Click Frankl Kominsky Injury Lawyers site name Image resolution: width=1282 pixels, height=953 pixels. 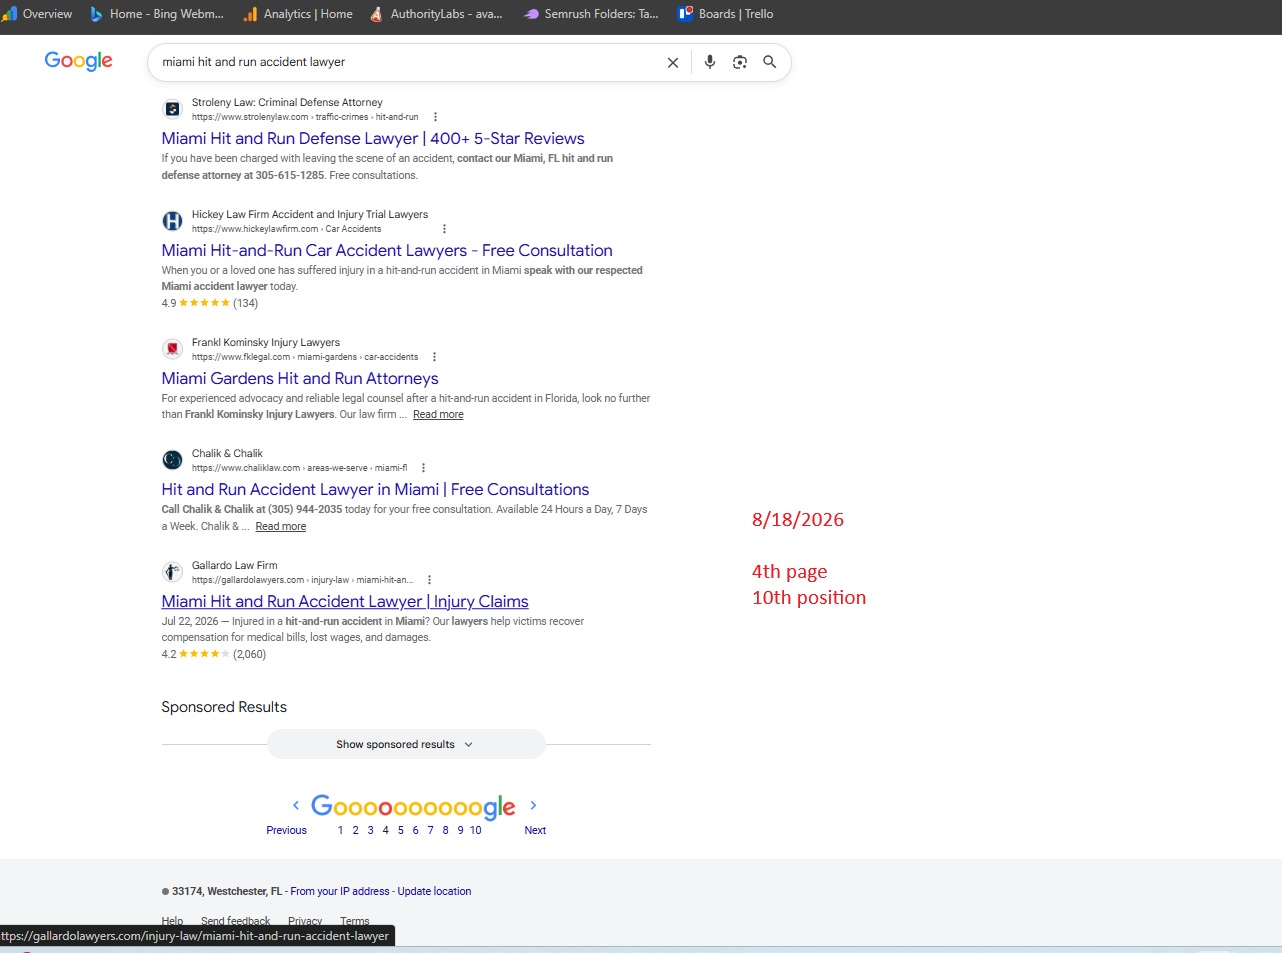point(266,343)
